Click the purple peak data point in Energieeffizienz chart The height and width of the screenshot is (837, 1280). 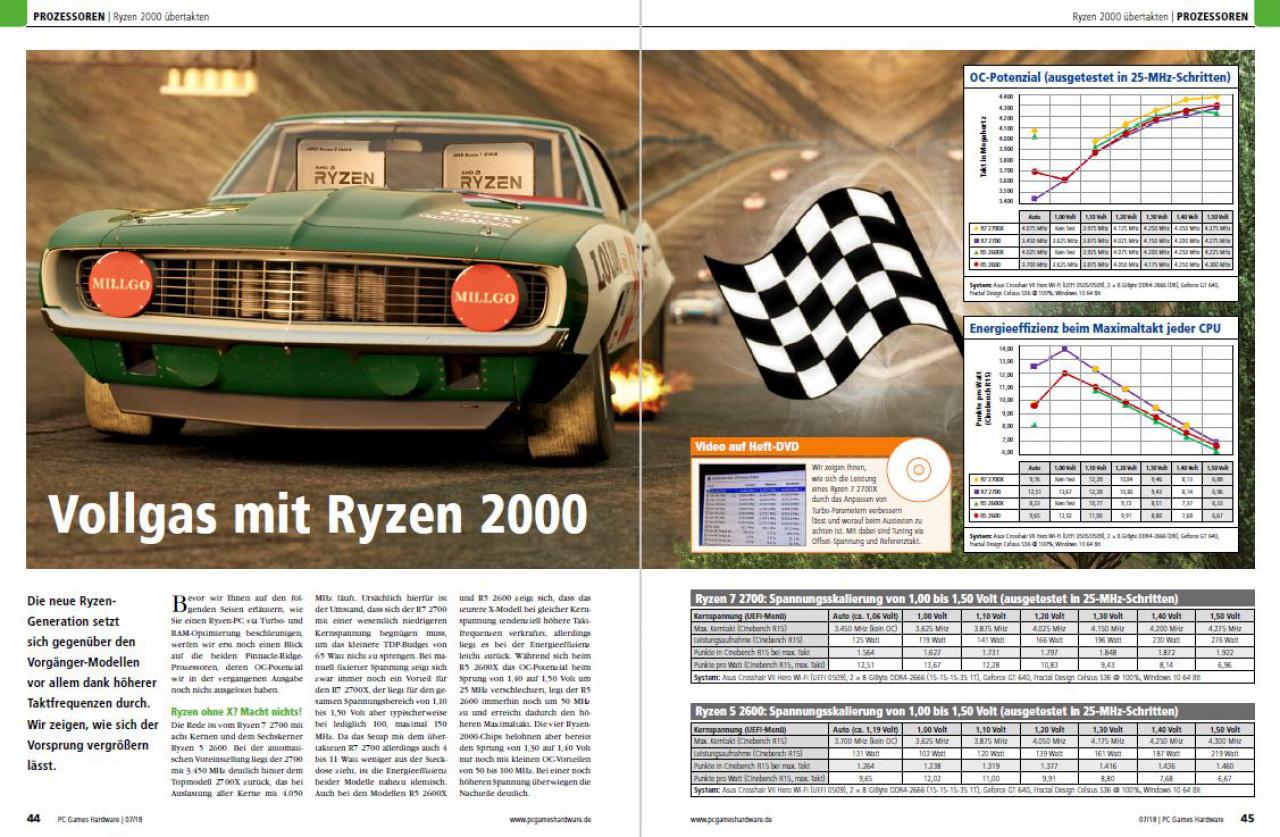[1065, 350]
